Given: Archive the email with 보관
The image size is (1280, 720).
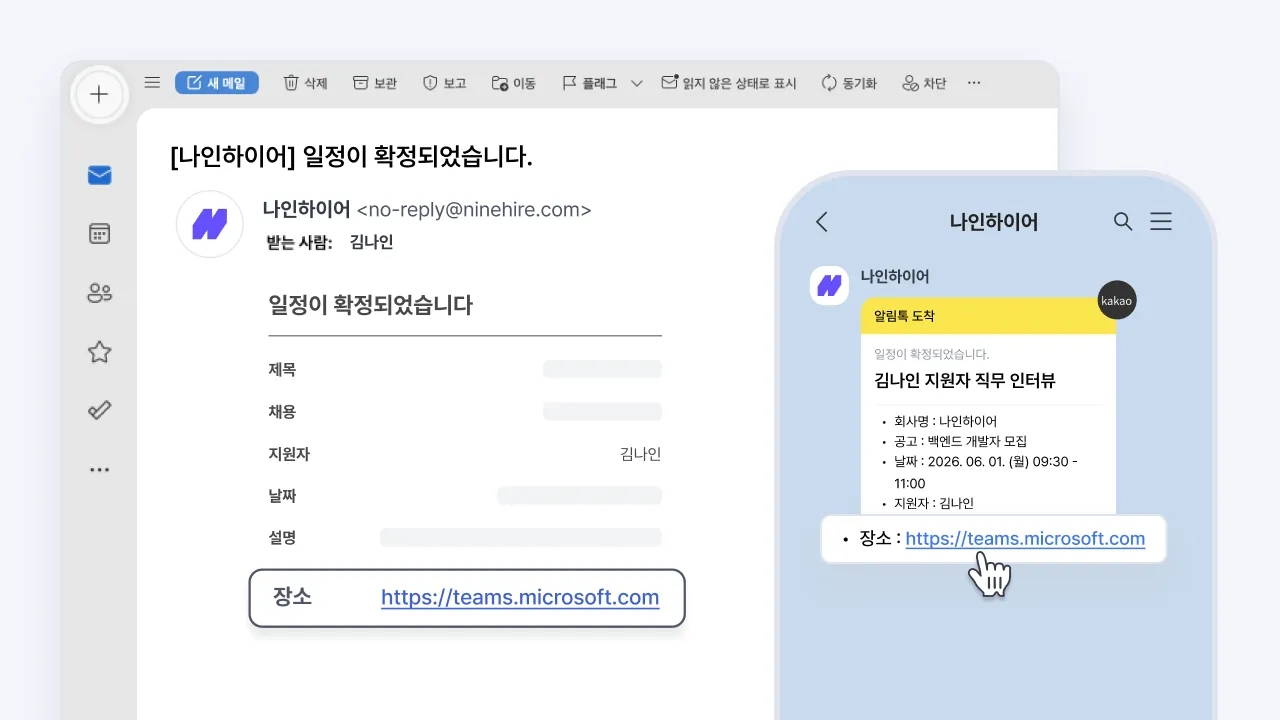Looking at the screenshot, I should (375, 83).
